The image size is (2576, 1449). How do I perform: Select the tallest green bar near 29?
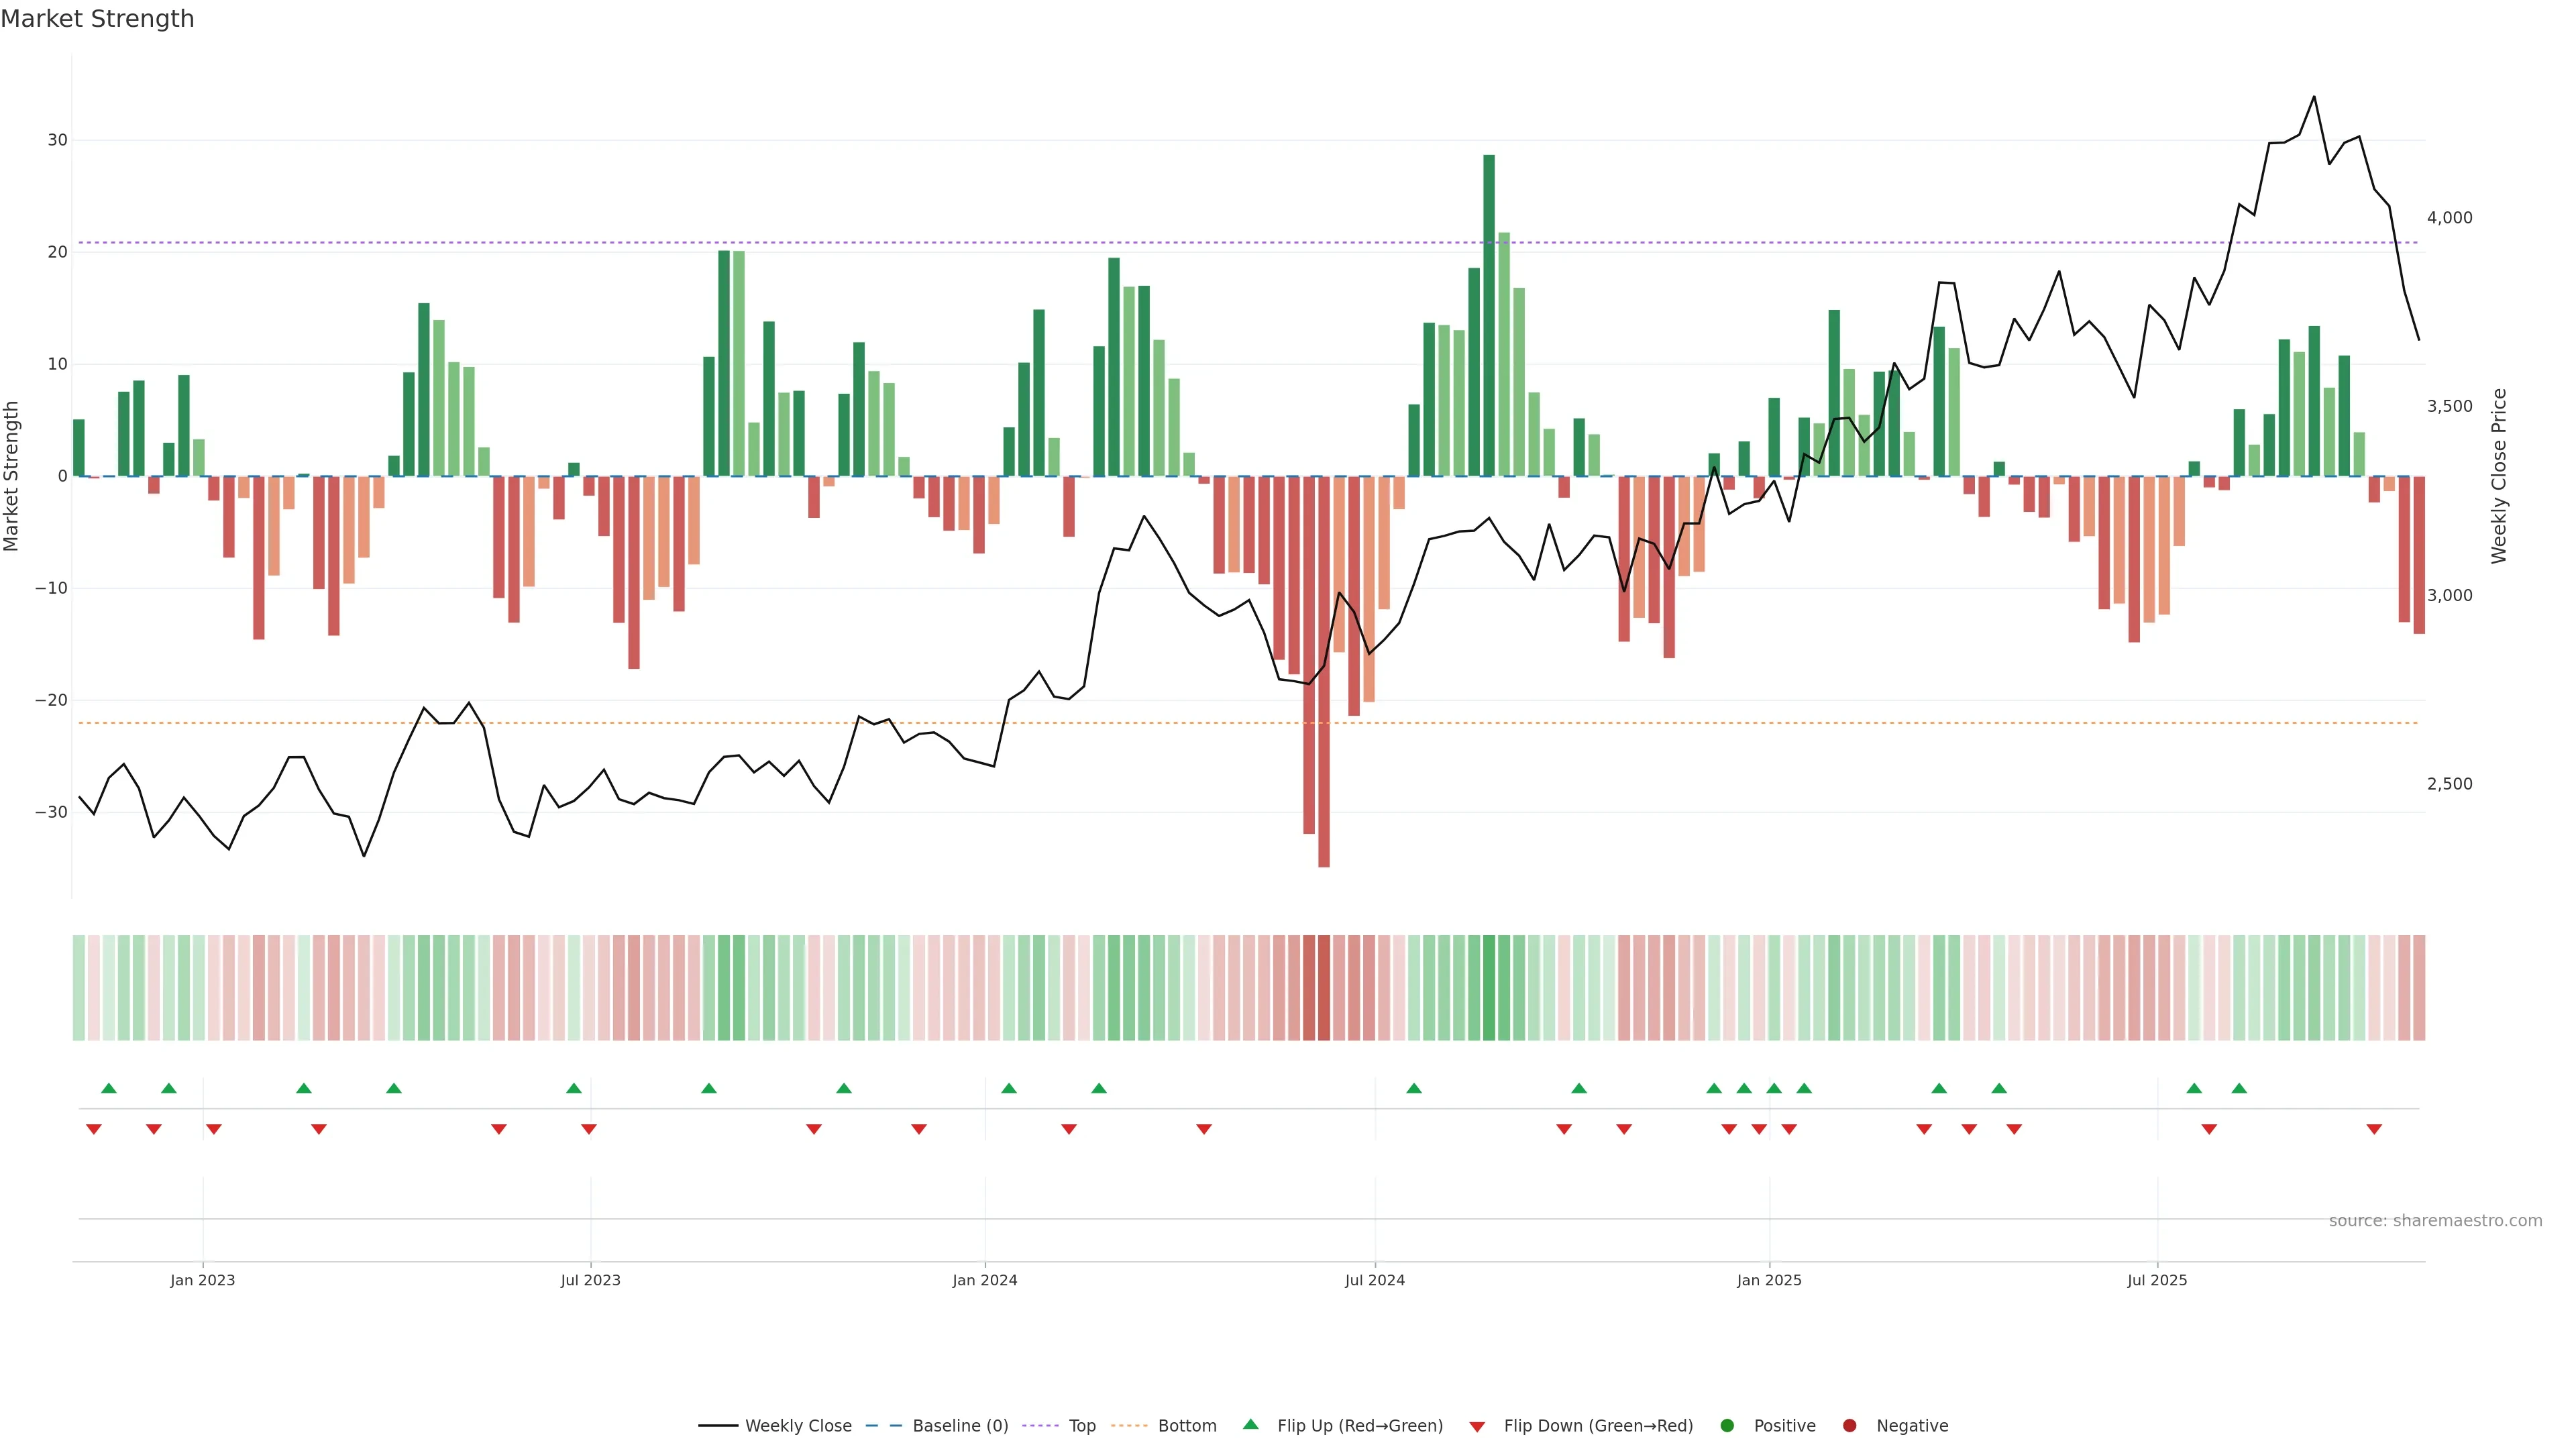coord(1489,315)
